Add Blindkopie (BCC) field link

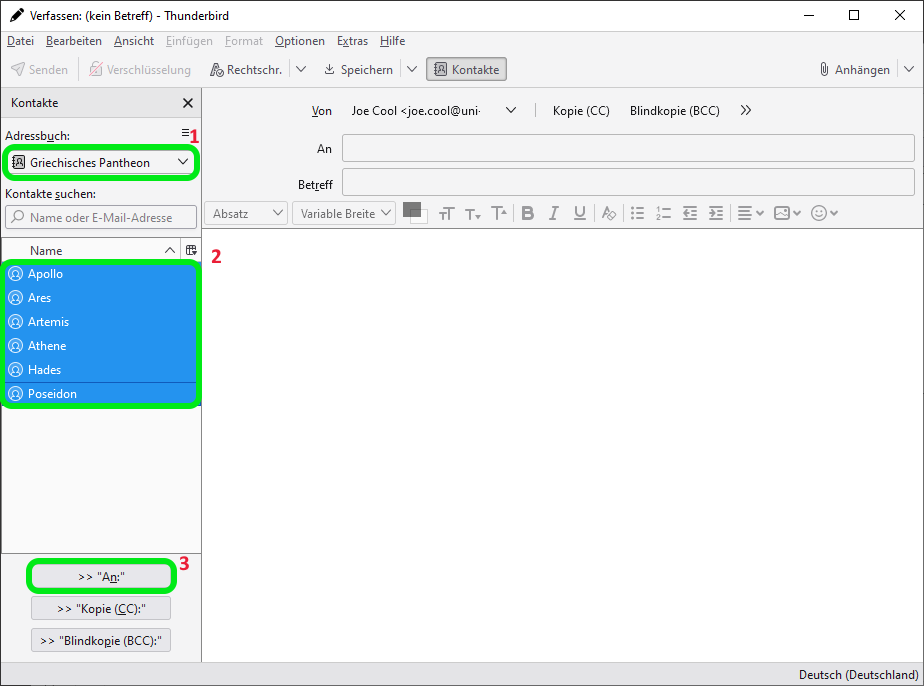point(674,111)
